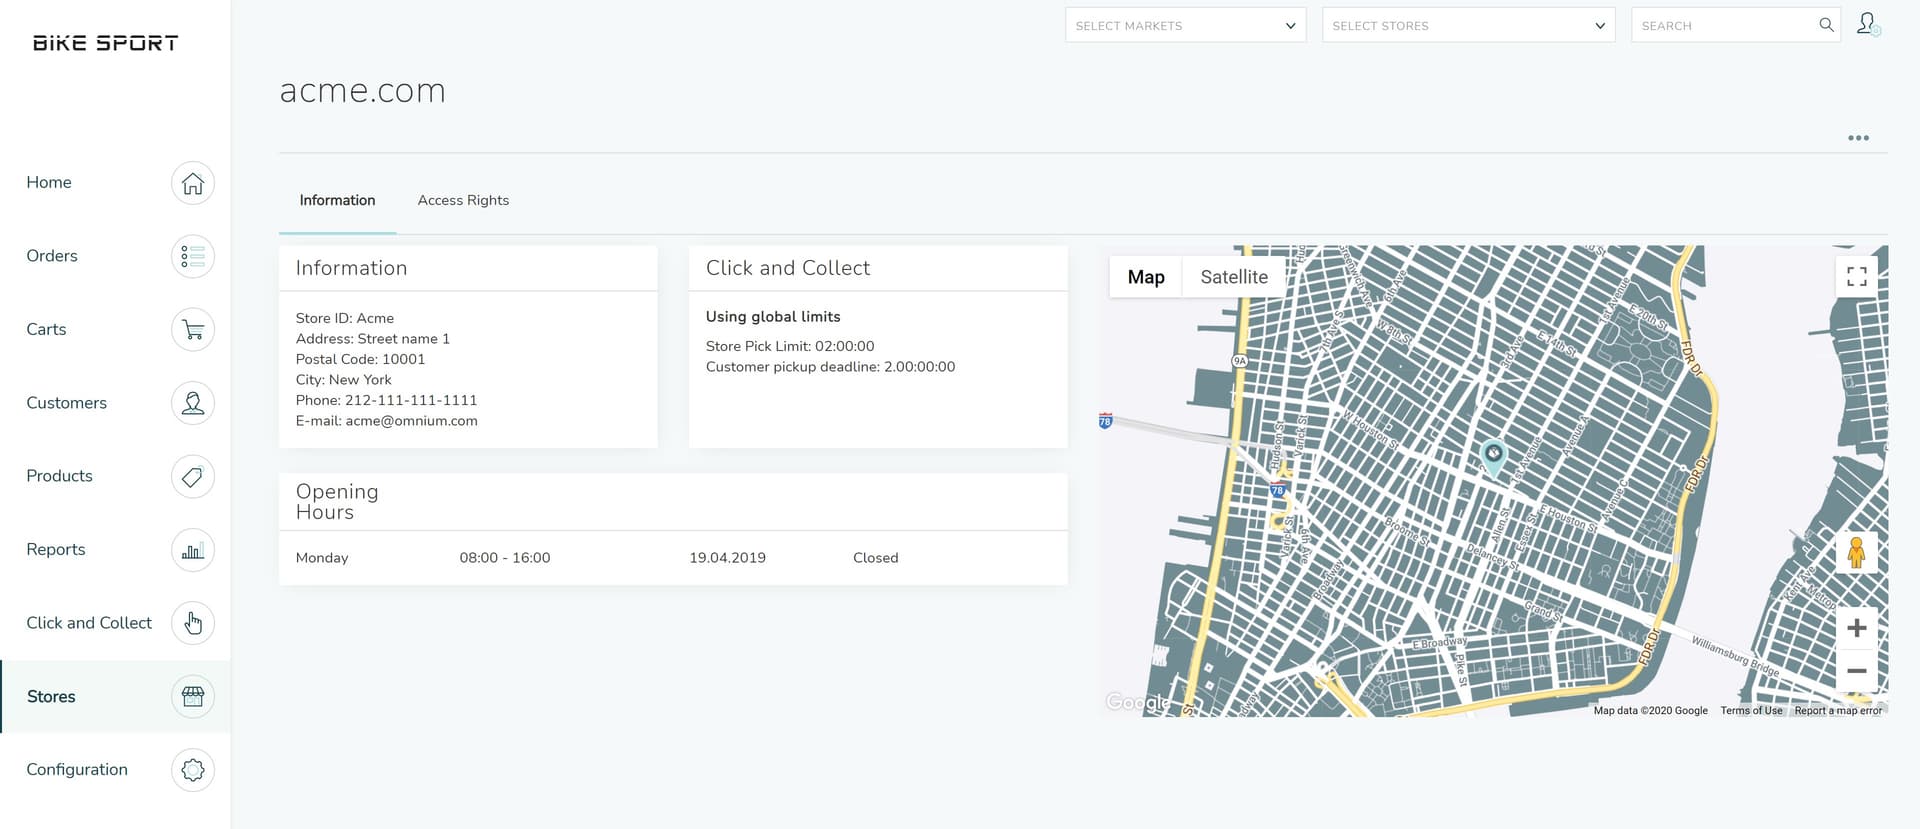Image resolution: width=1920 pixels, height=829 pixels.
Task: Click the email acme@omnium.com text
Action: pyautogui.click(x=411, y=421)
